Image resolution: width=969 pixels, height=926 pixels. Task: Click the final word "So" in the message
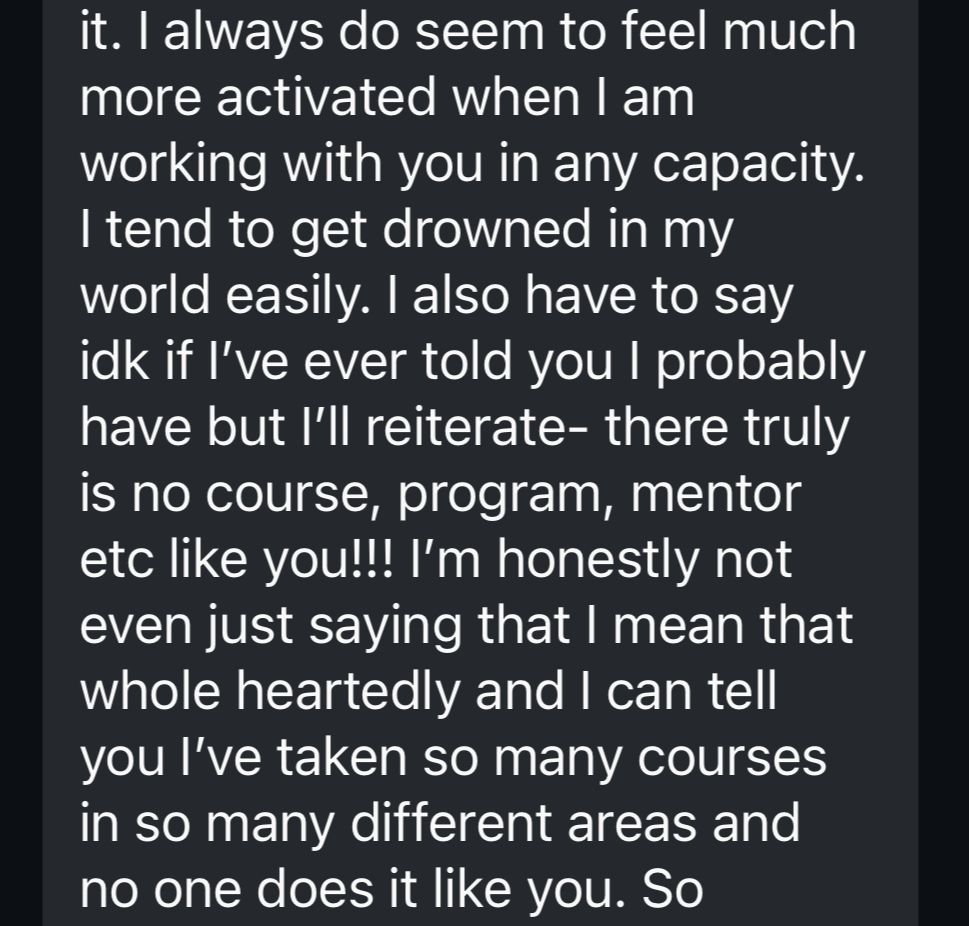[x=672, y=889]
